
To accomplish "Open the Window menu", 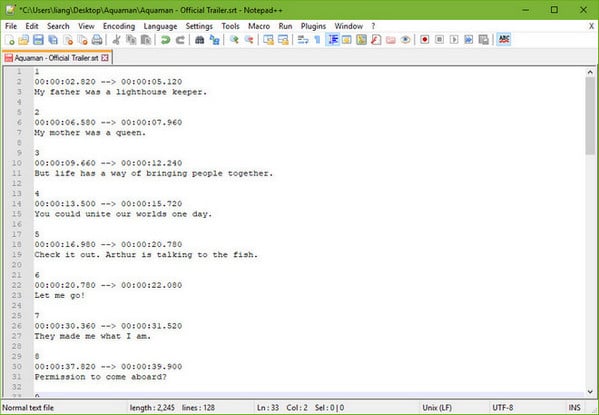I will click(348, 26).
